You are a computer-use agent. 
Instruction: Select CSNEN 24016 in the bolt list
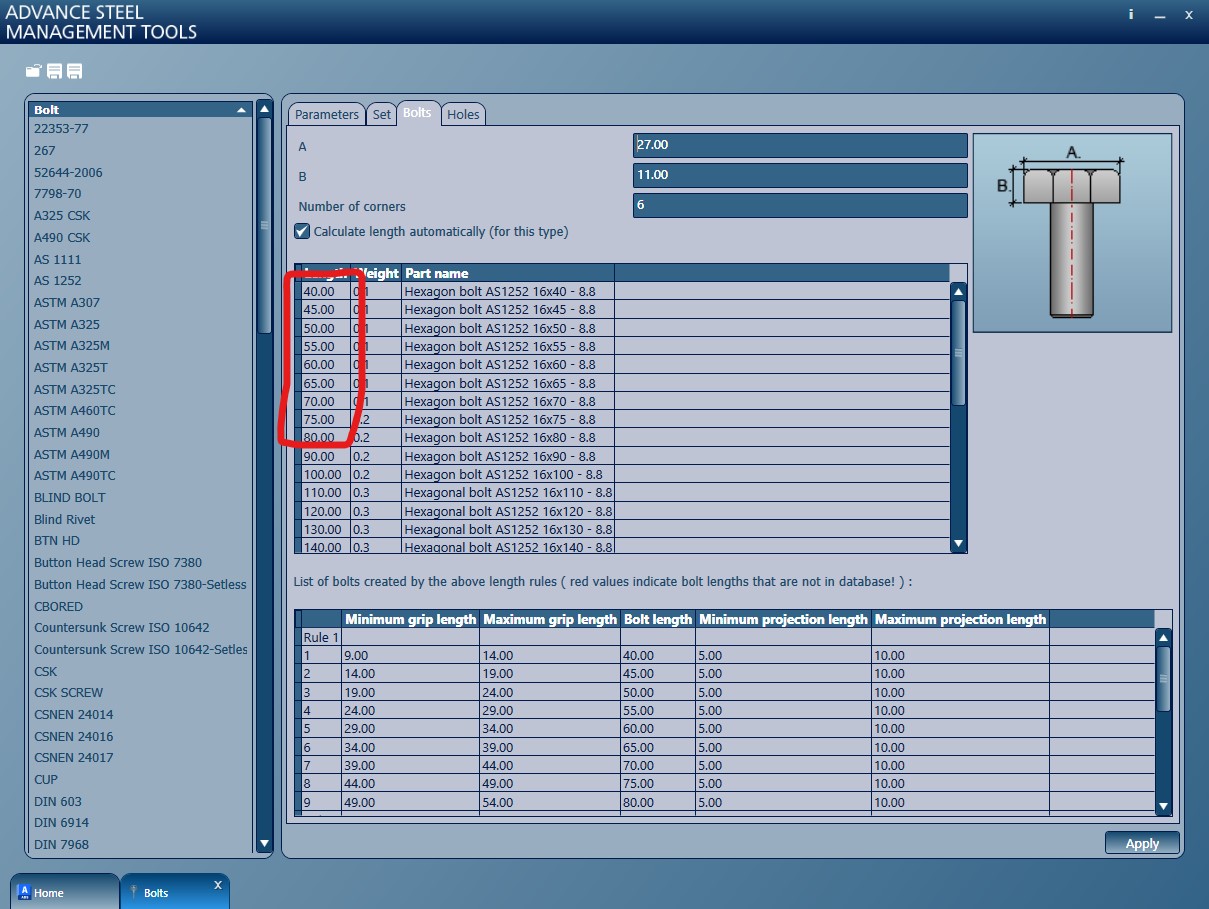74,736
